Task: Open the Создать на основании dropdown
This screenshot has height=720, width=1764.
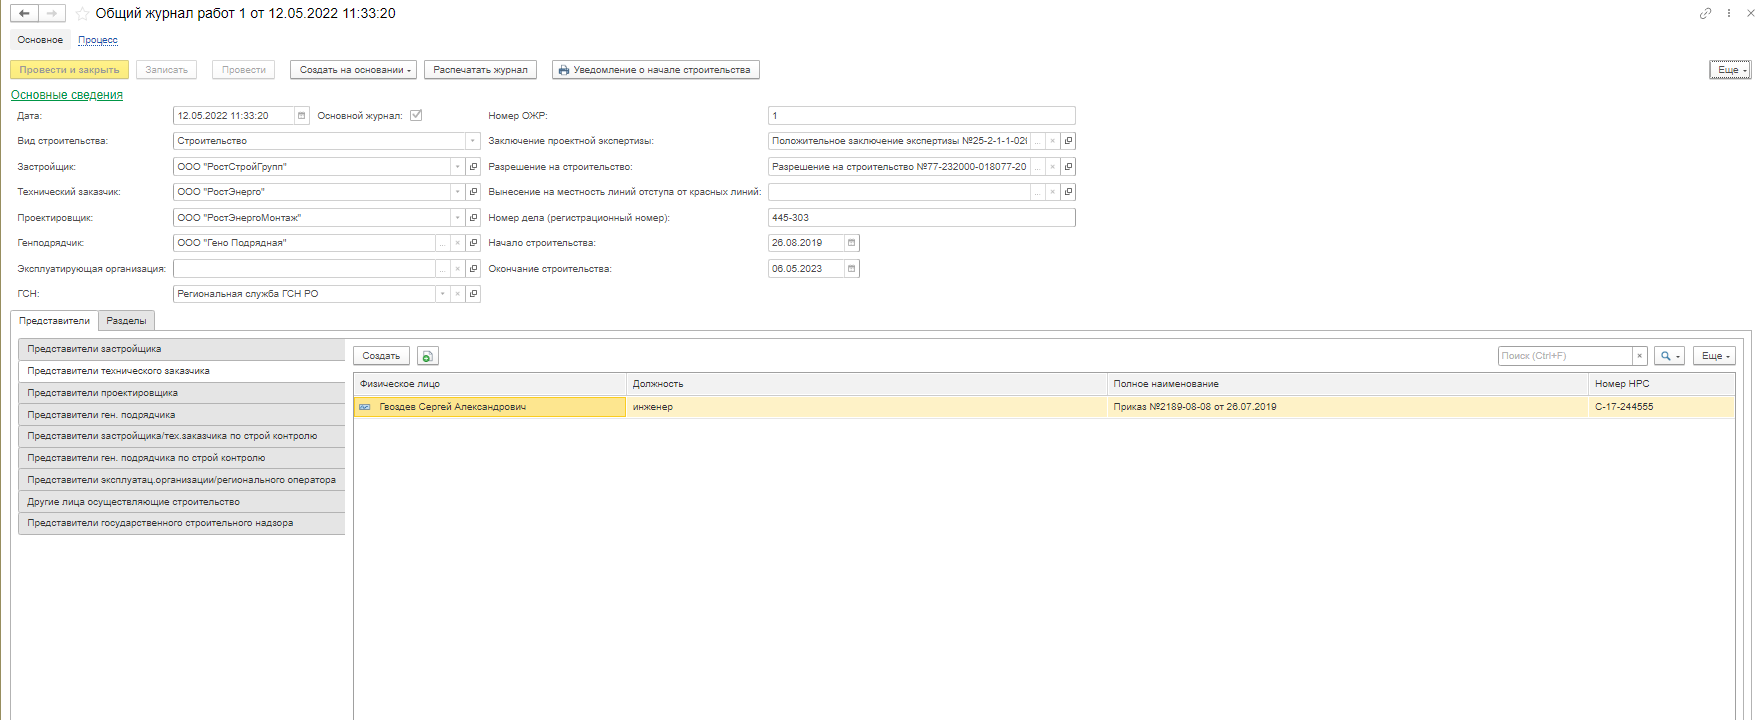Action: 355,70
